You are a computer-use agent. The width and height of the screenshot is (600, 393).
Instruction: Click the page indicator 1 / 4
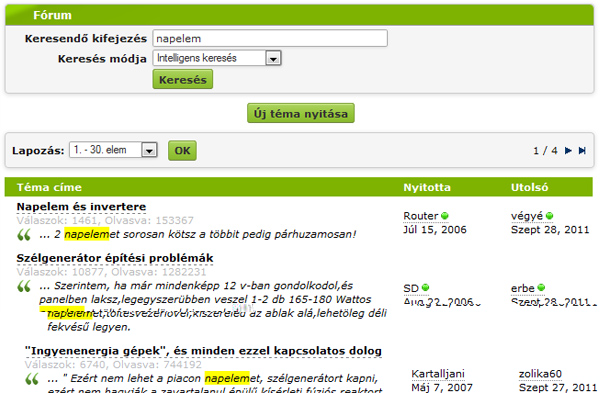[x=545, y=151]
